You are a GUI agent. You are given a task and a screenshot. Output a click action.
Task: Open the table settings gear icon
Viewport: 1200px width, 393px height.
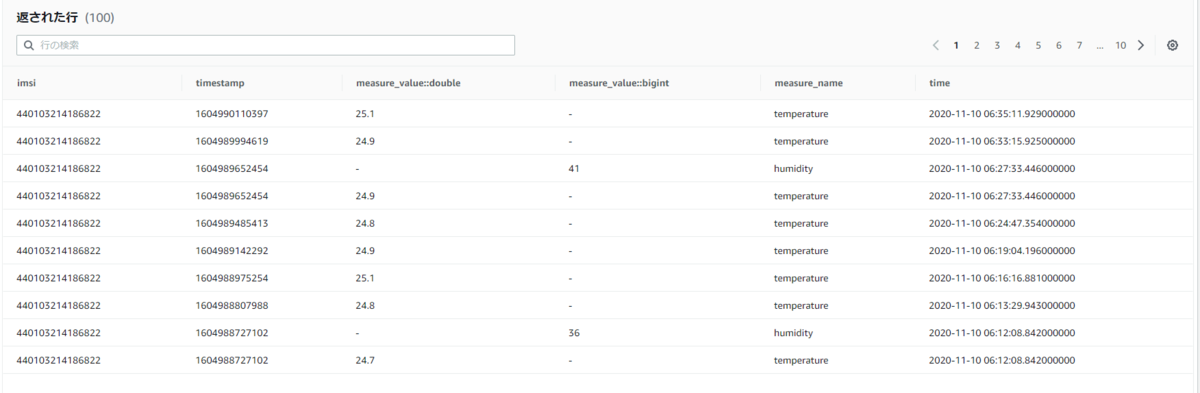point(1172,45)
